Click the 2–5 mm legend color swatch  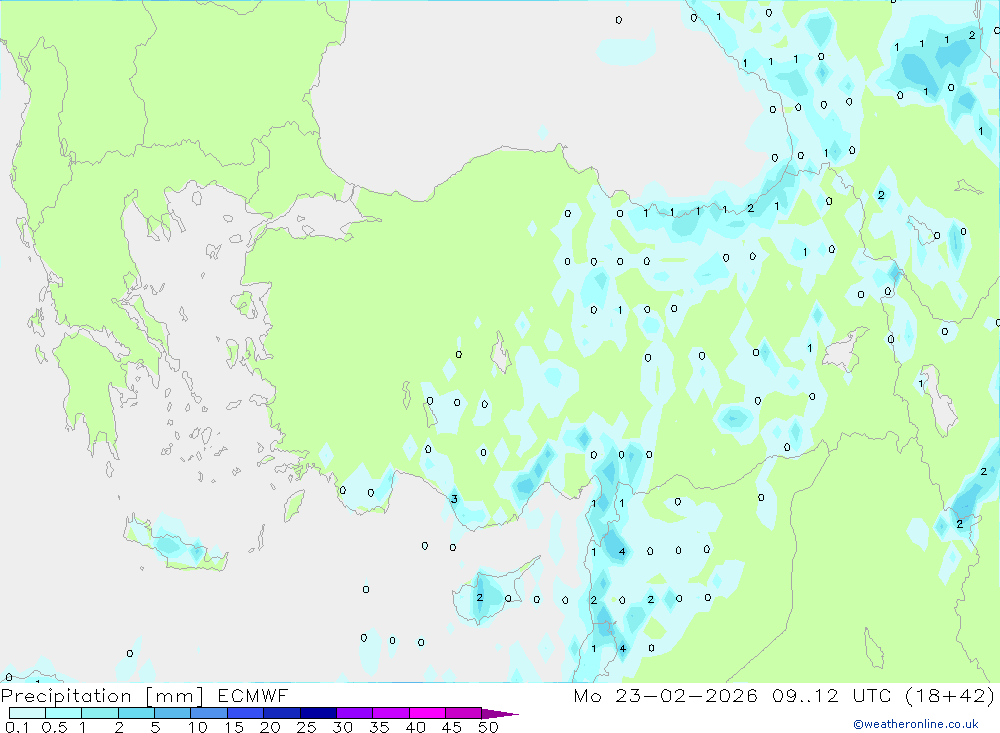pyautogui.click(x=136, y=713)
